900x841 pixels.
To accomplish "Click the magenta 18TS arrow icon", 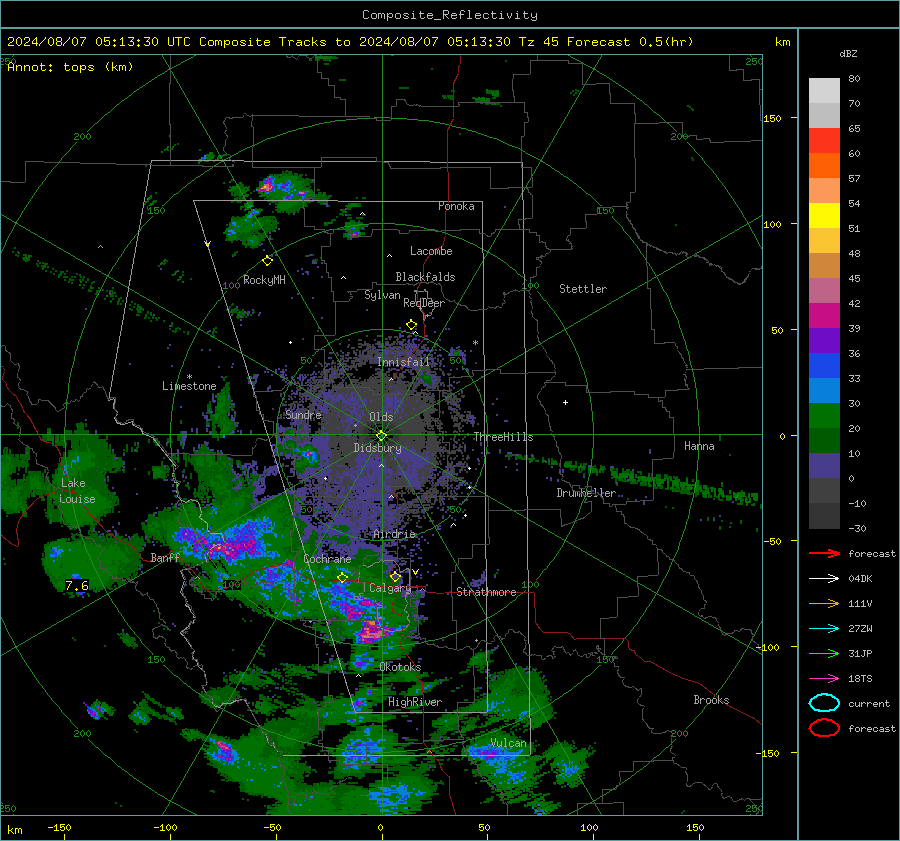I will coord(824,679).
